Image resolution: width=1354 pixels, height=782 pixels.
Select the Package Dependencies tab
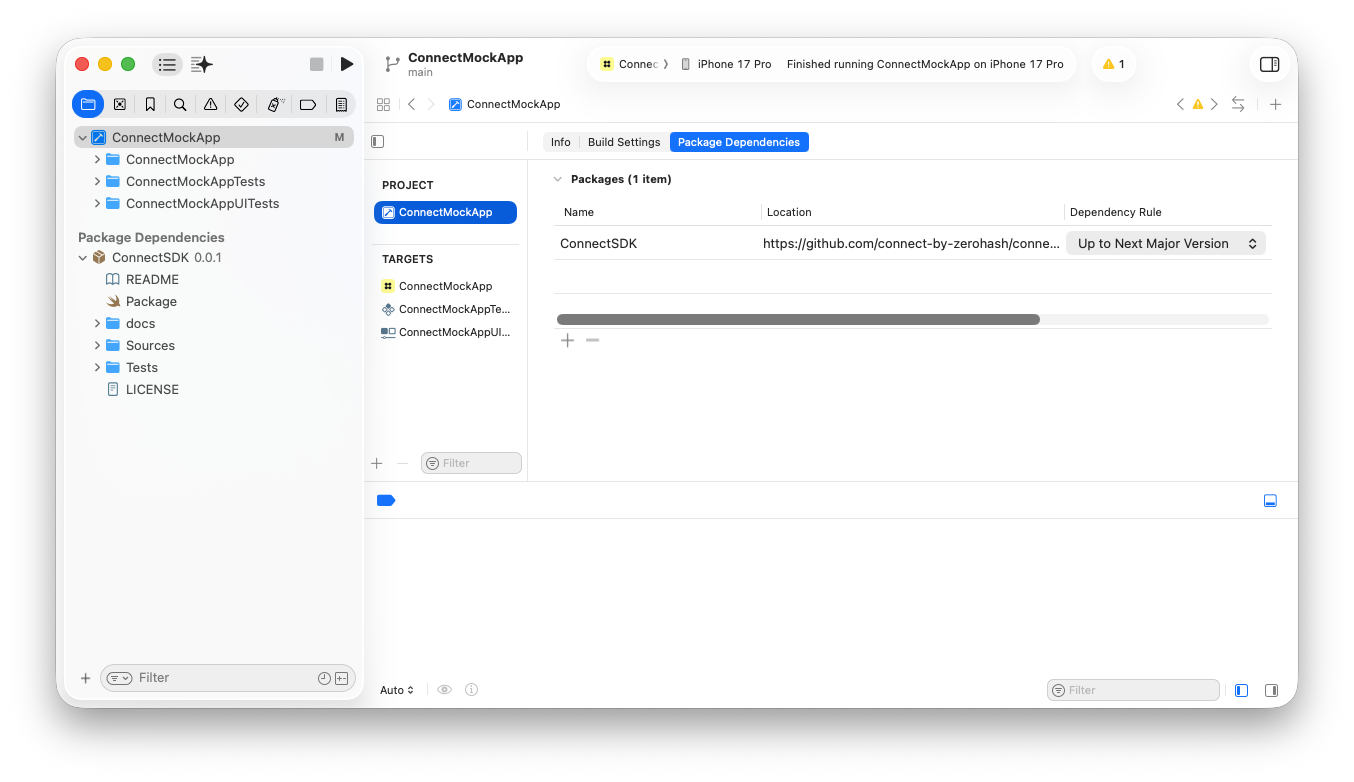739,142
